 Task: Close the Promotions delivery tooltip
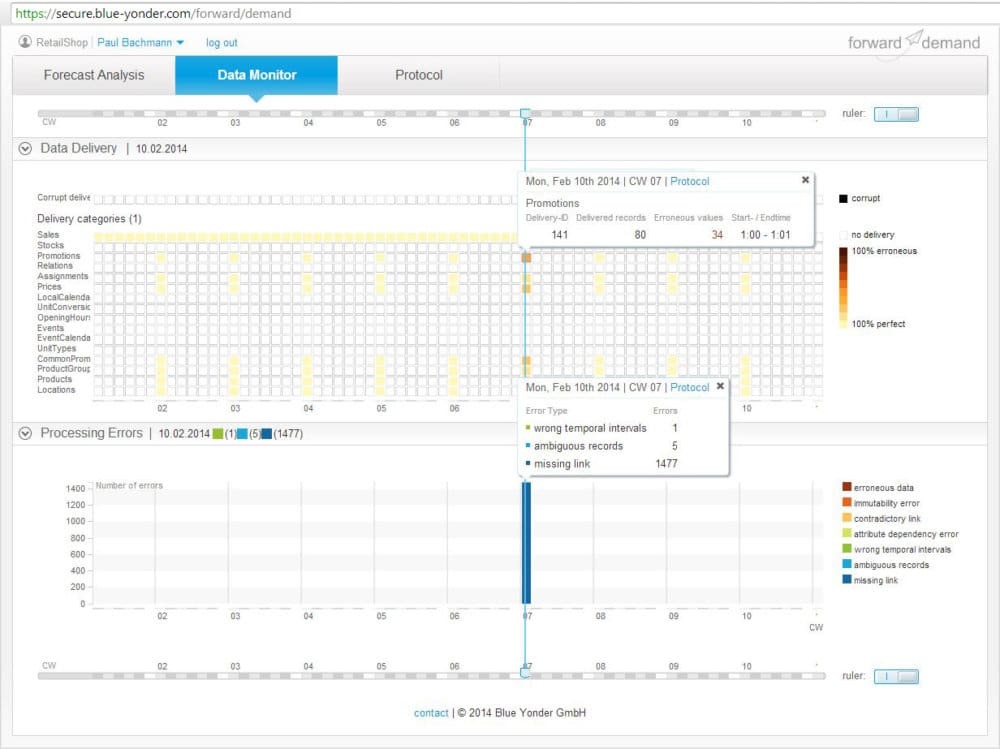(x=806, y=181)
